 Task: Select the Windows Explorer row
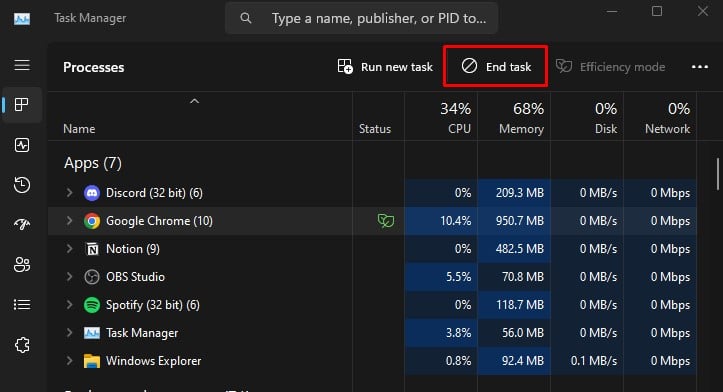[x=372, y=361]
